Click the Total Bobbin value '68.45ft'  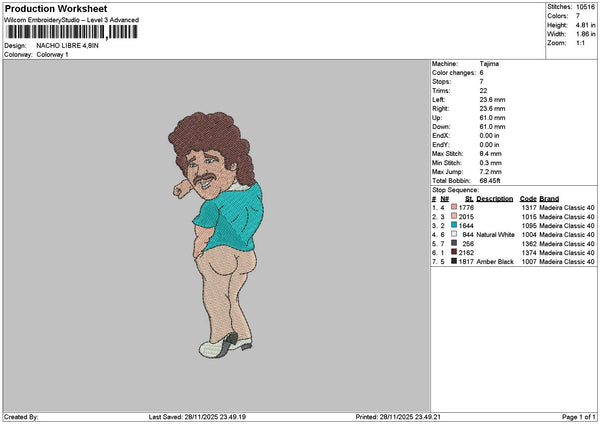(x=490, y=181)
